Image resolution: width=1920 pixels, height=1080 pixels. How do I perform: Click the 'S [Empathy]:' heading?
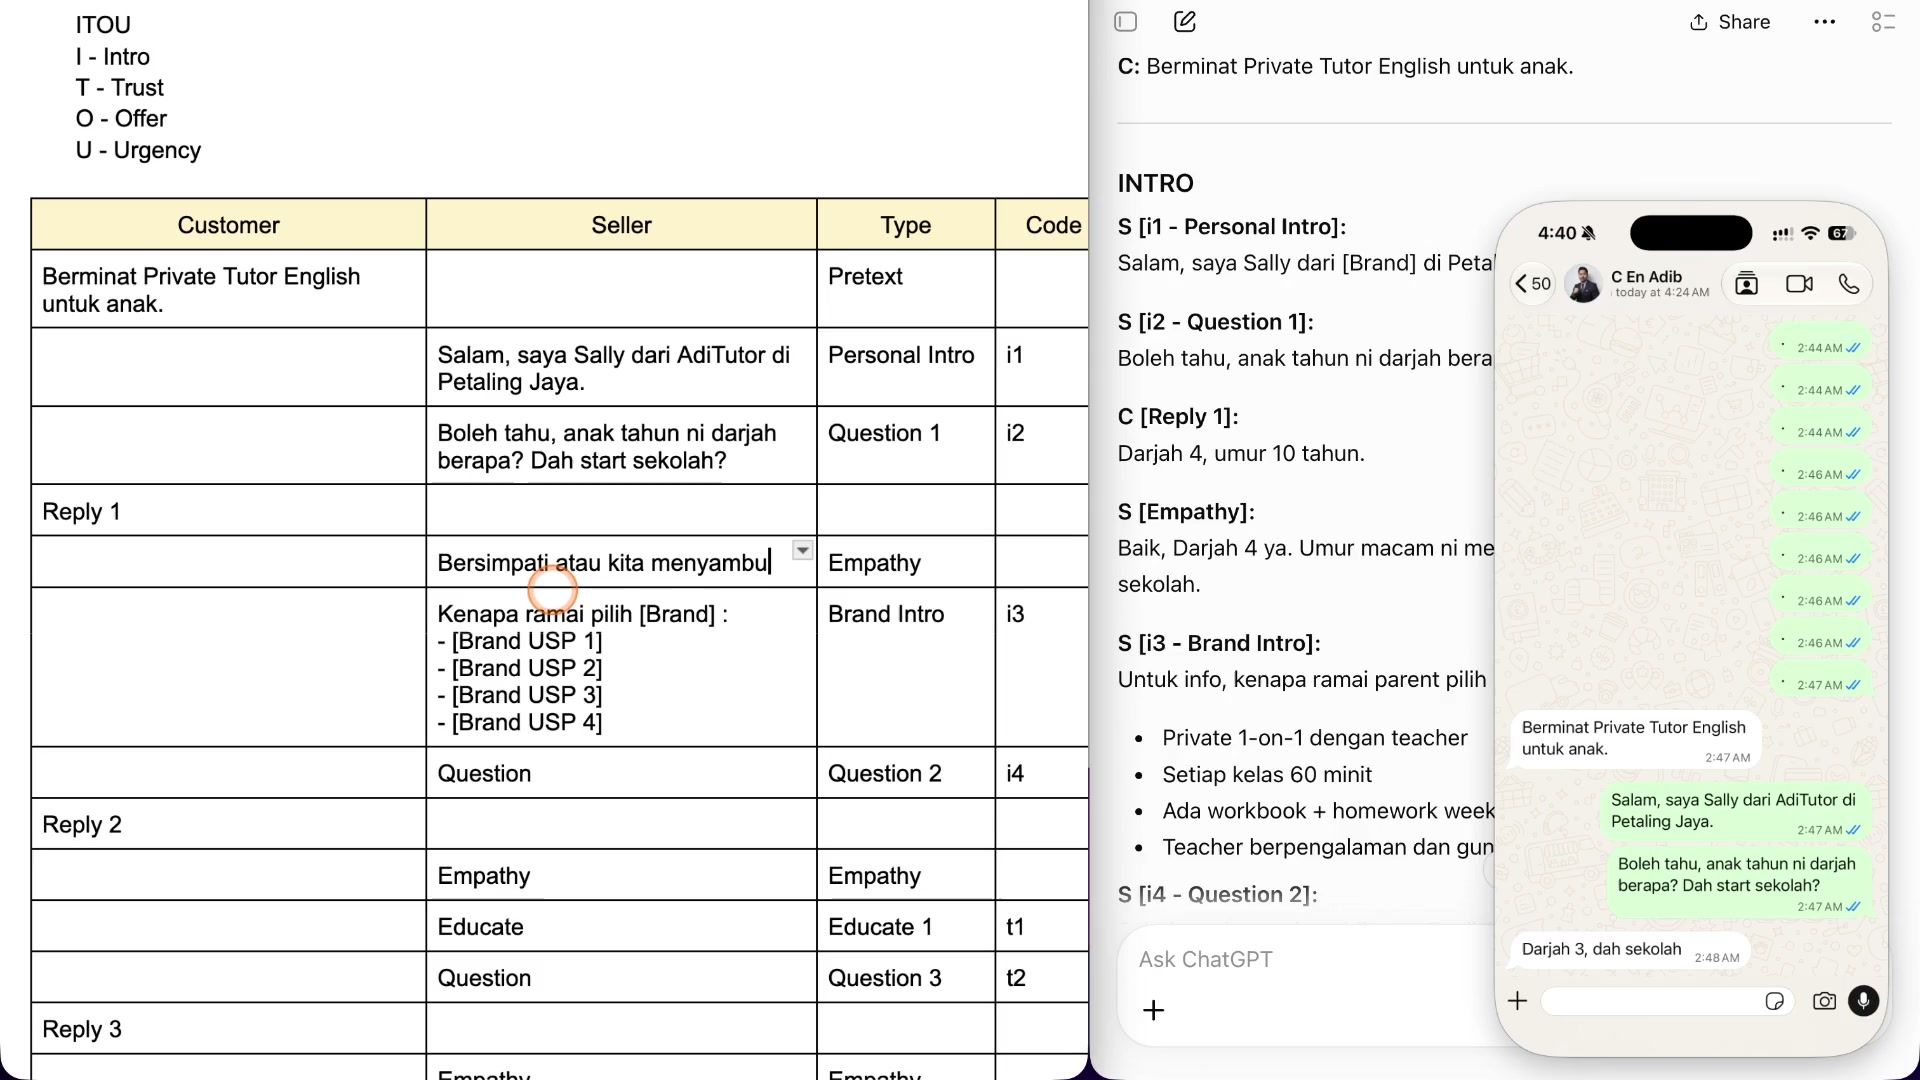pyautogui.click(x=1186, y=512)
